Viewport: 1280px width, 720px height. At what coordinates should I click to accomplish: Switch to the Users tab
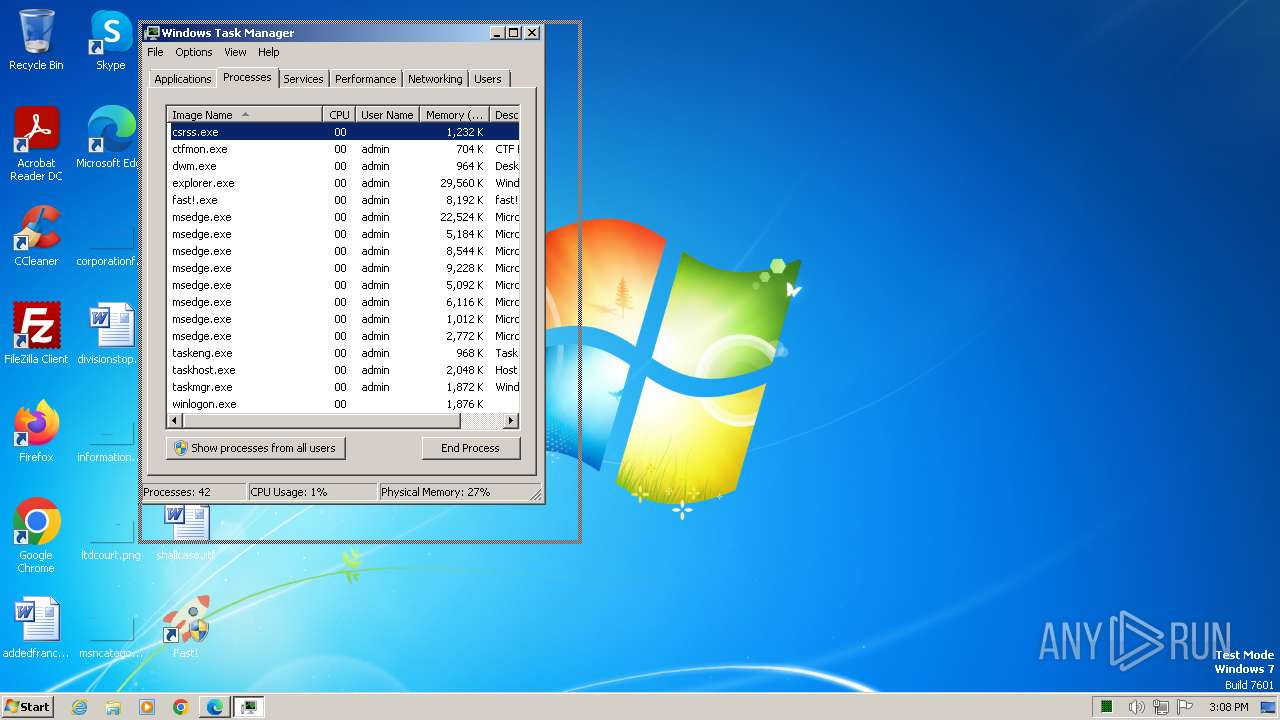488,79
